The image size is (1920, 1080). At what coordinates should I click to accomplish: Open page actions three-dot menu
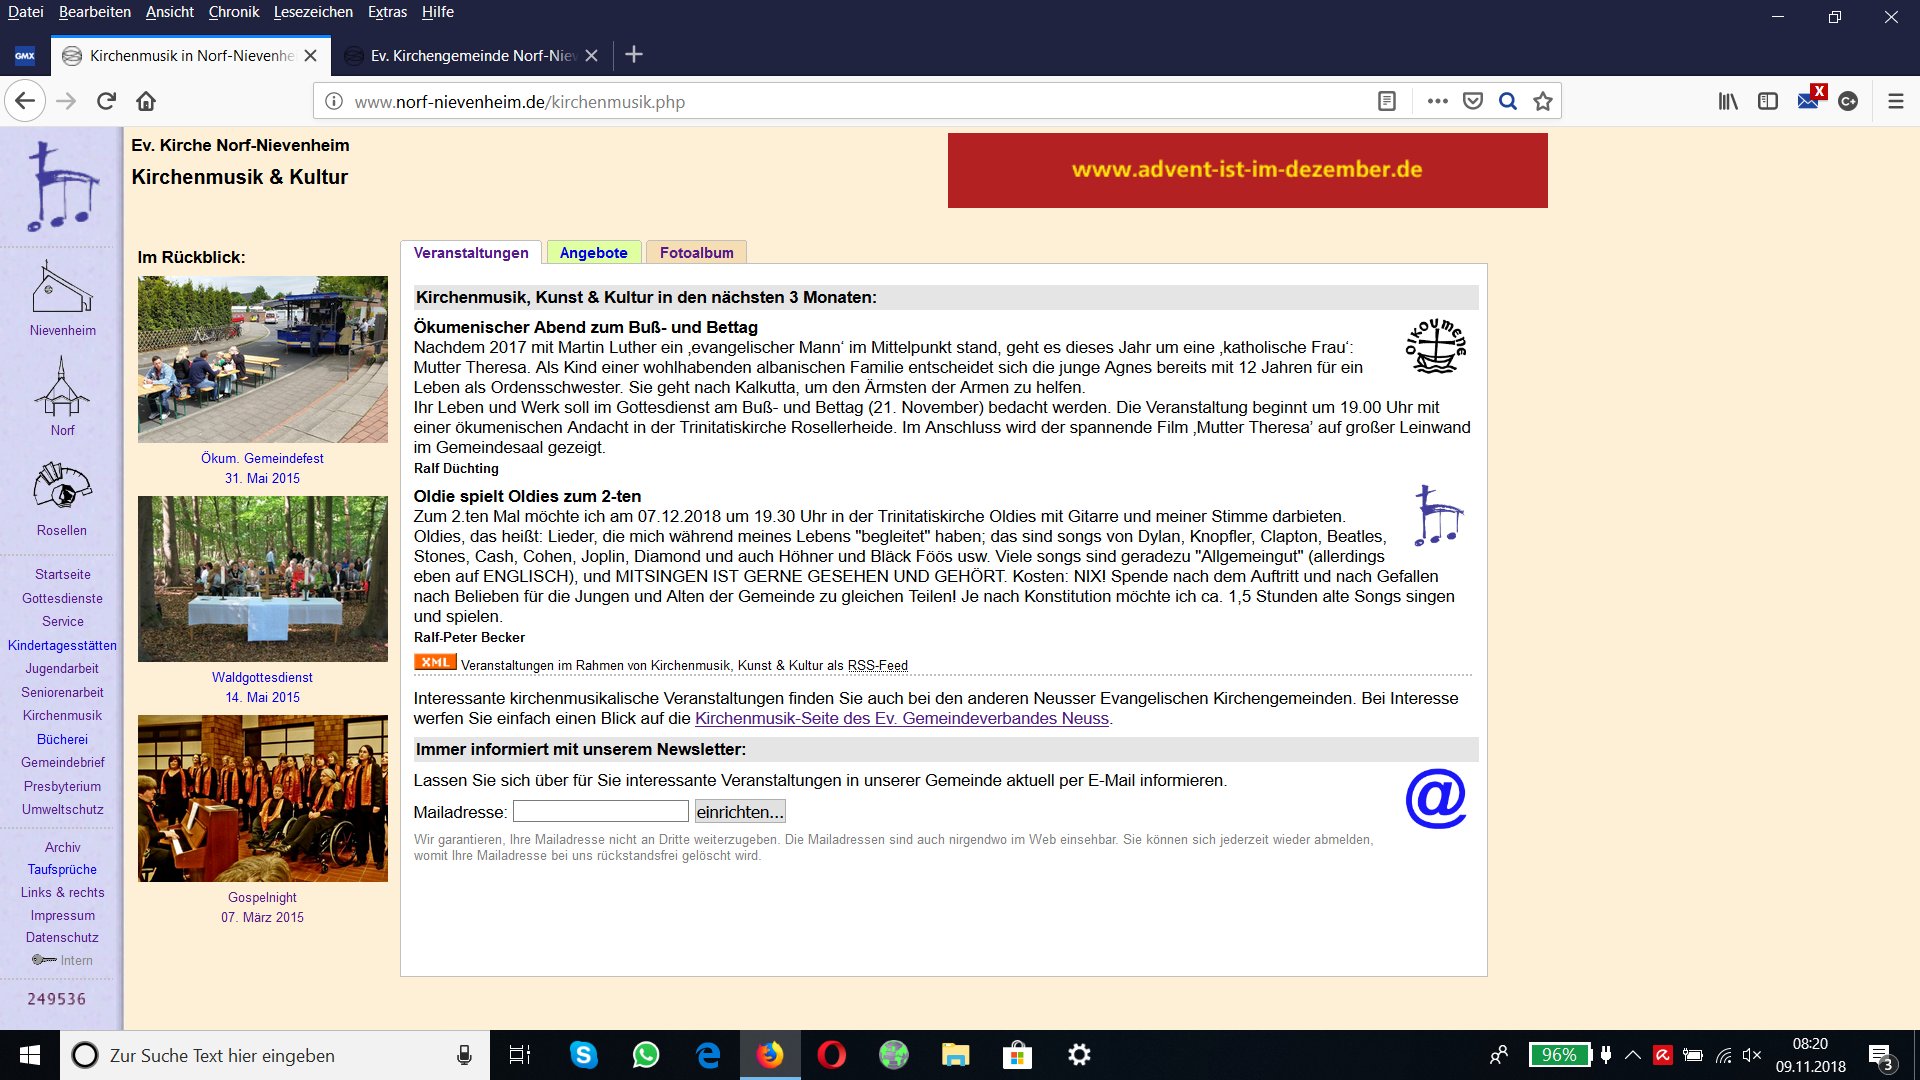pyautogui.click(x=1437, y=101)
